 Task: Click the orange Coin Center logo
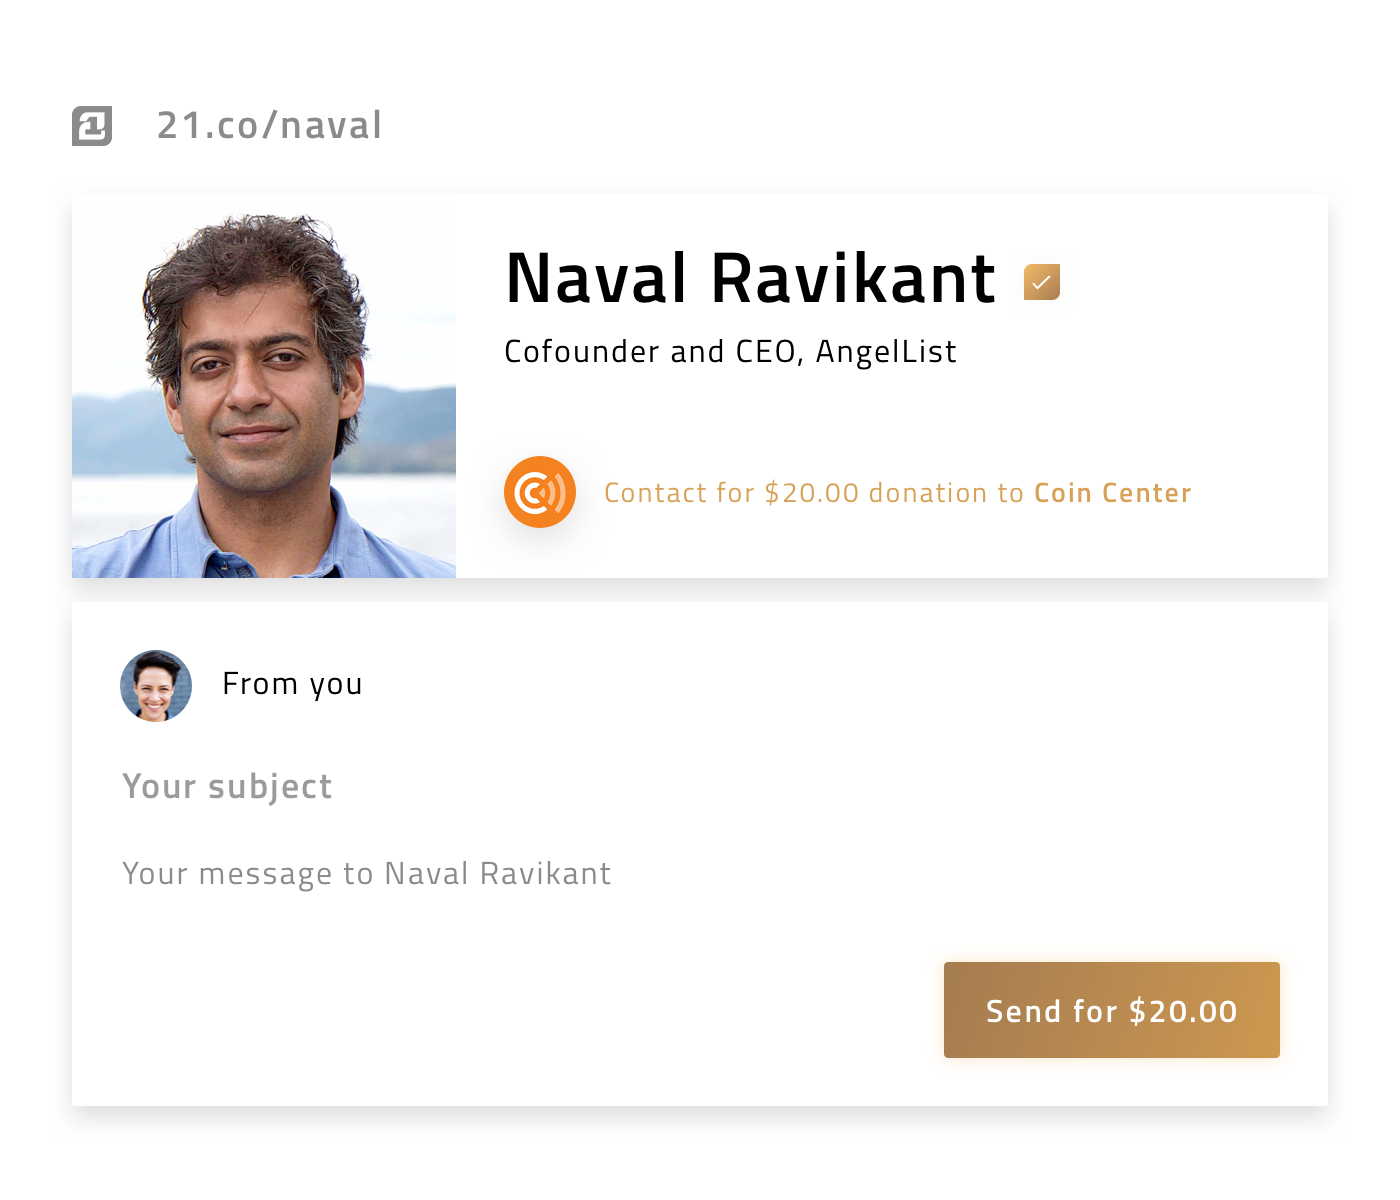(x=540, y=492)
